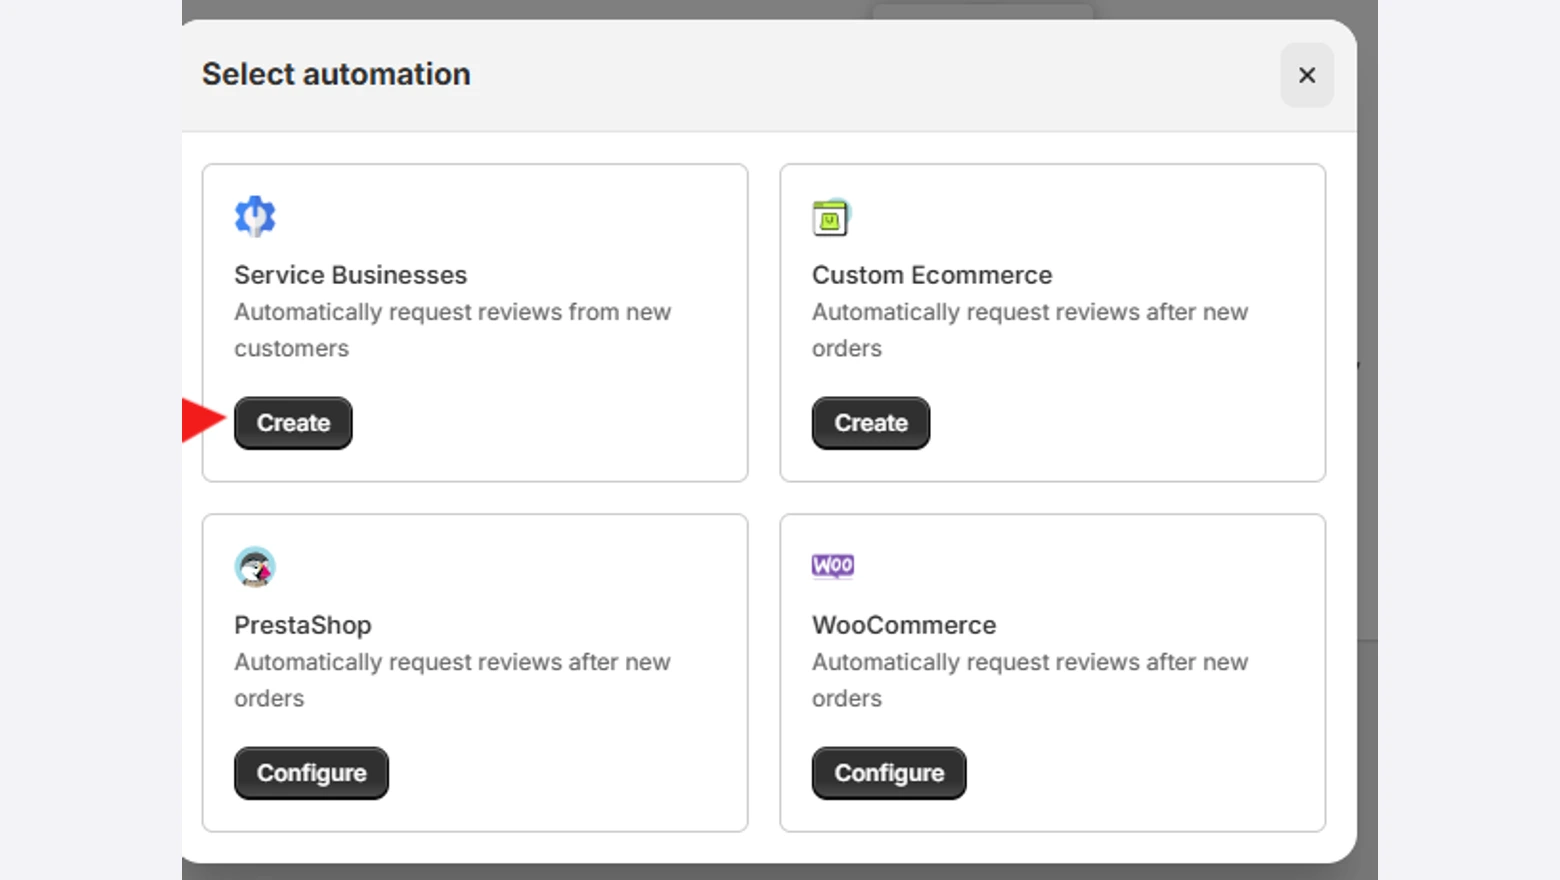Click the 'WooCommerce' card title

(x=904, y=625)
